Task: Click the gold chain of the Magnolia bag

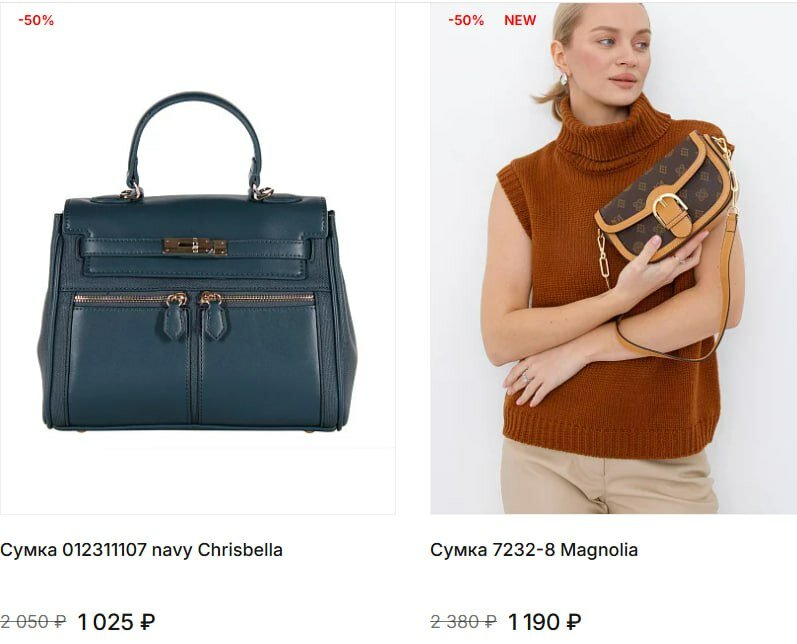Action: [x=604, y=260]
